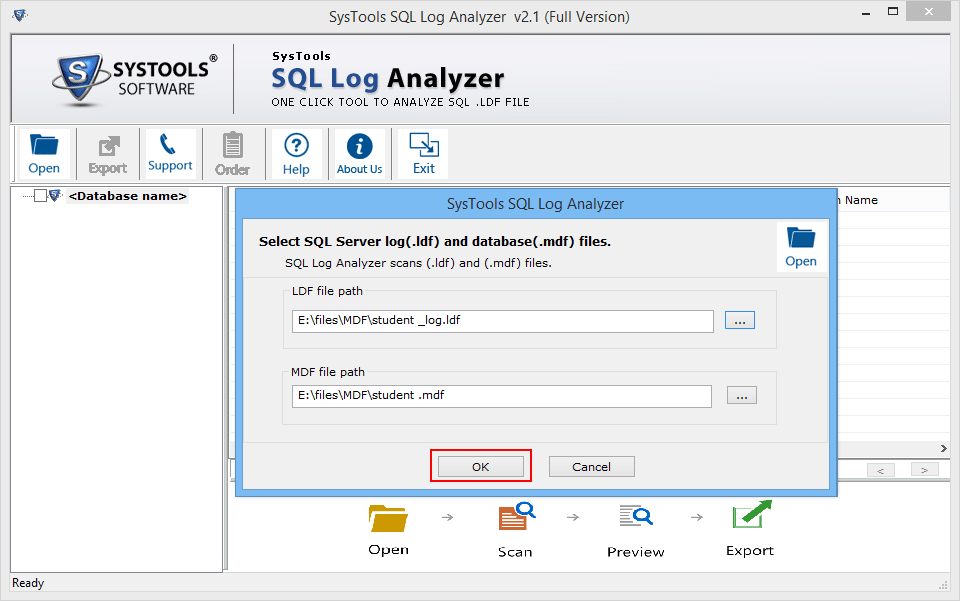The height and width of the screenshot is (601, 960).
Task: Click the Exit toolbar icon
Action: pos(421,152)
